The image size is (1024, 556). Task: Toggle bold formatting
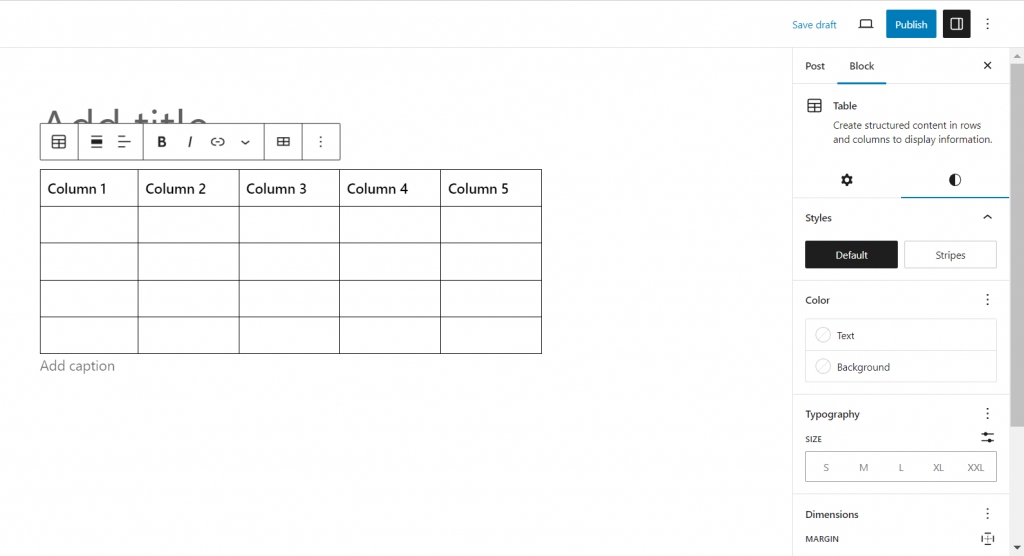[x=162, y=142]
